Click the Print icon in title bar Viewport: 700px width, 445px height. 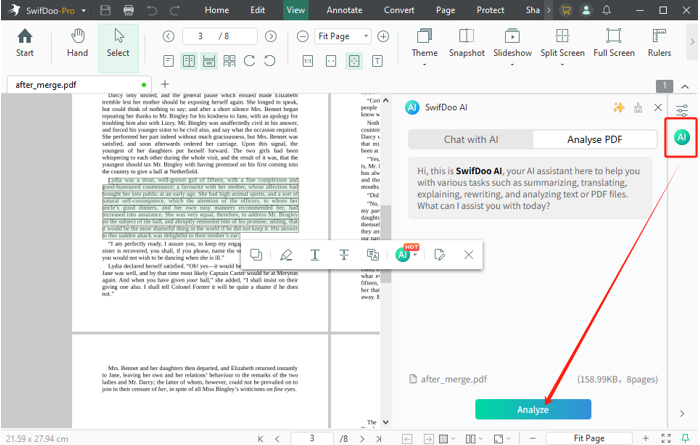[x=129, y=10]
